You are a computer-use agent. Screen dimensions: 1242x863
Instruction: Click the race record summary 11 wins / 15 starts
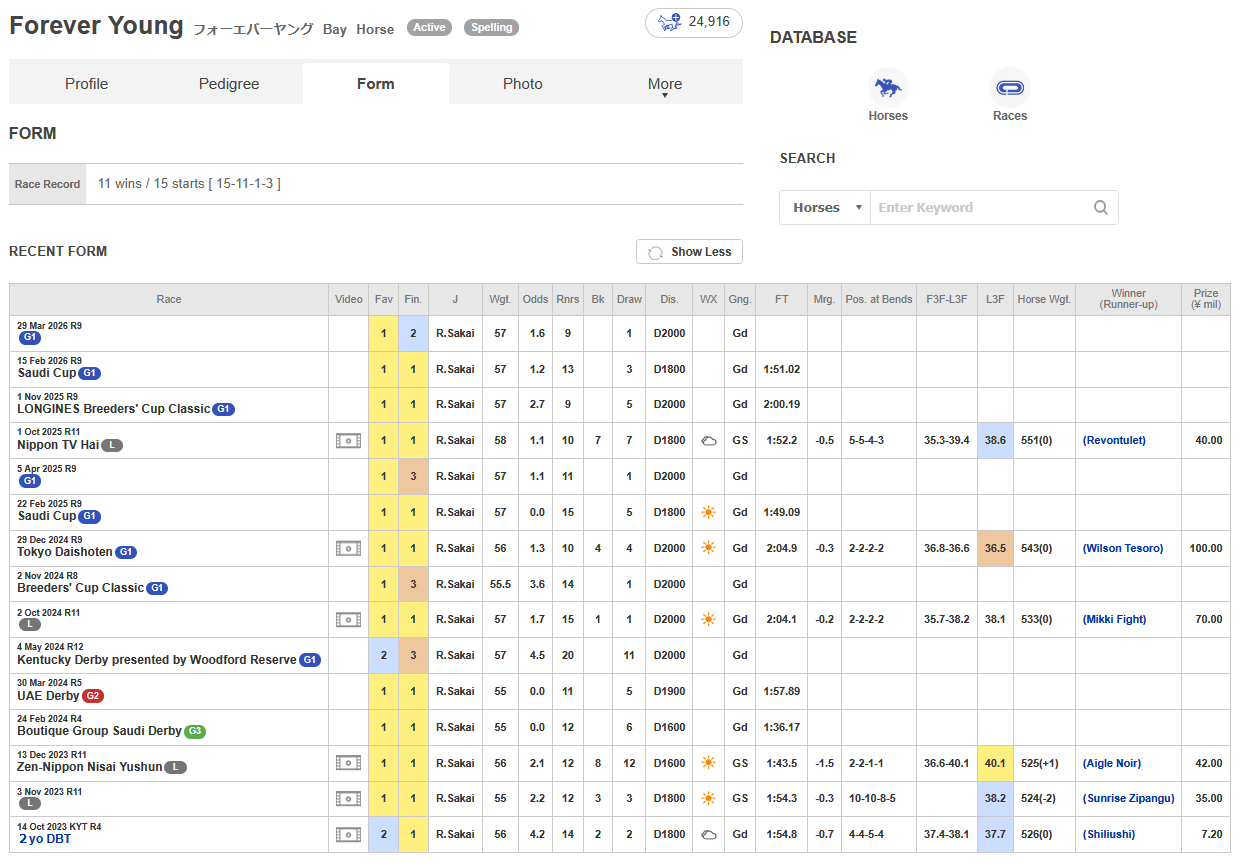(189, 184)
